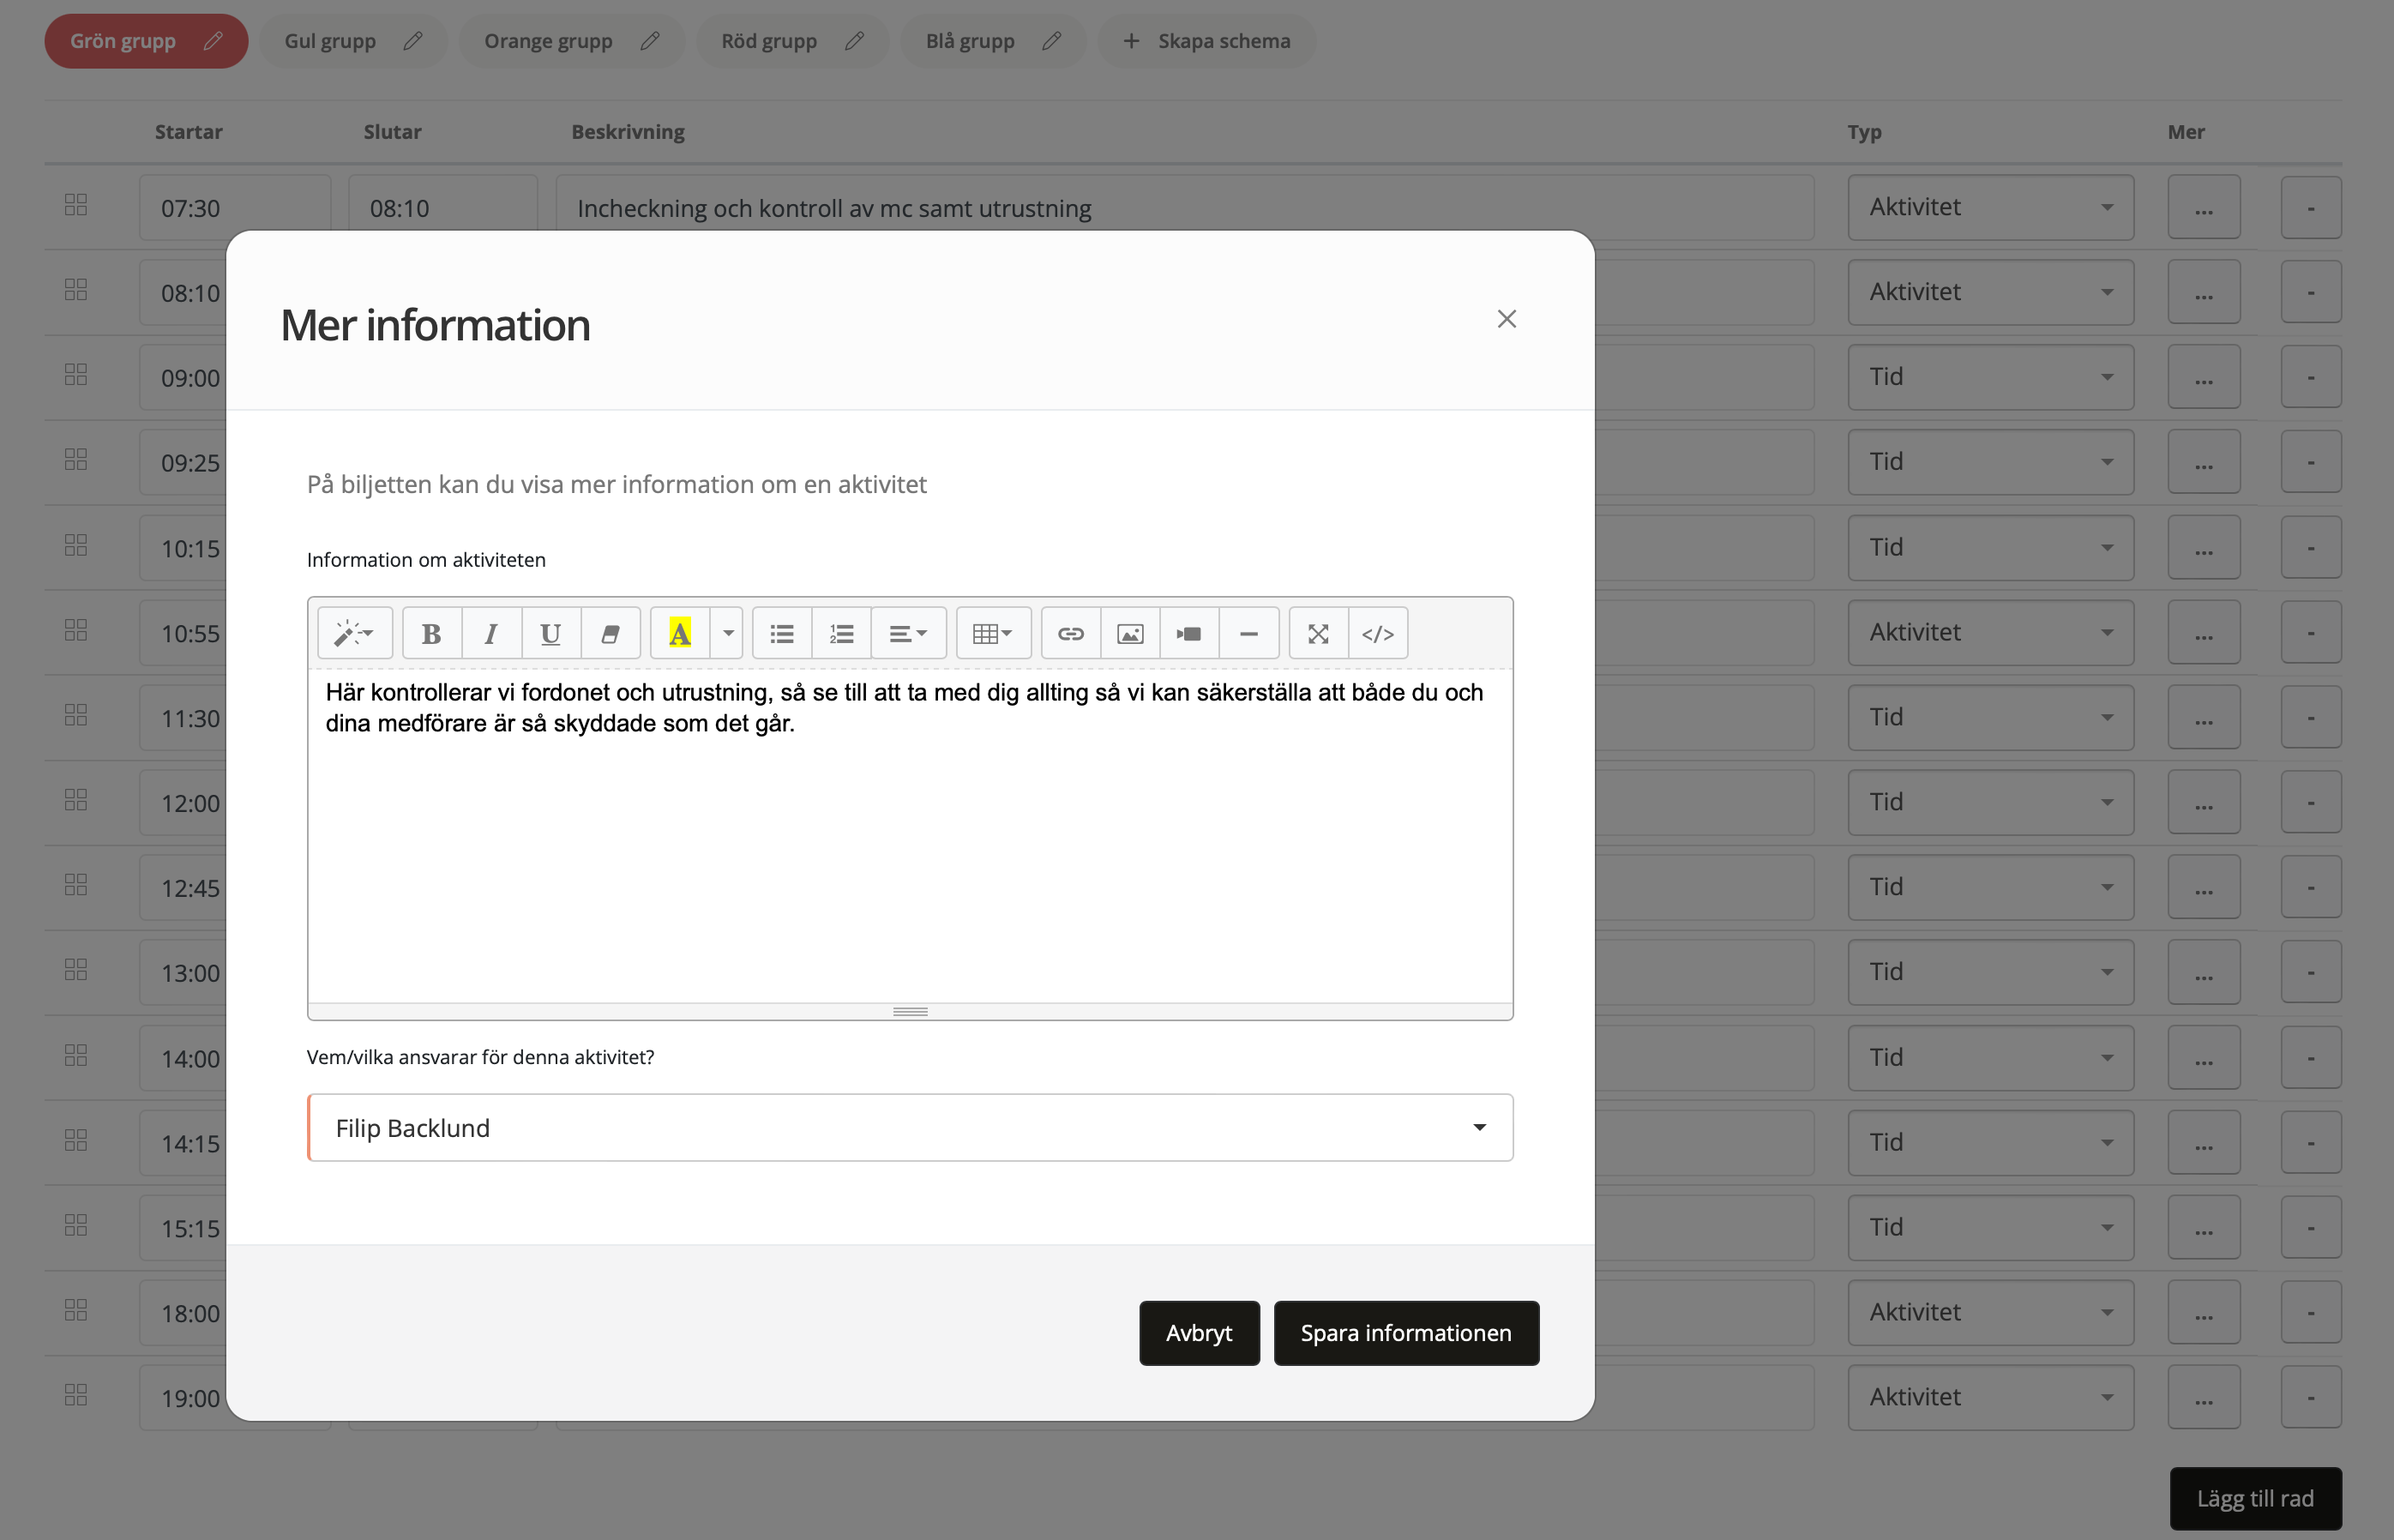Insert video with camera icon
This screenshot has width=2394, height=1540.
[x=1189, y=633]
